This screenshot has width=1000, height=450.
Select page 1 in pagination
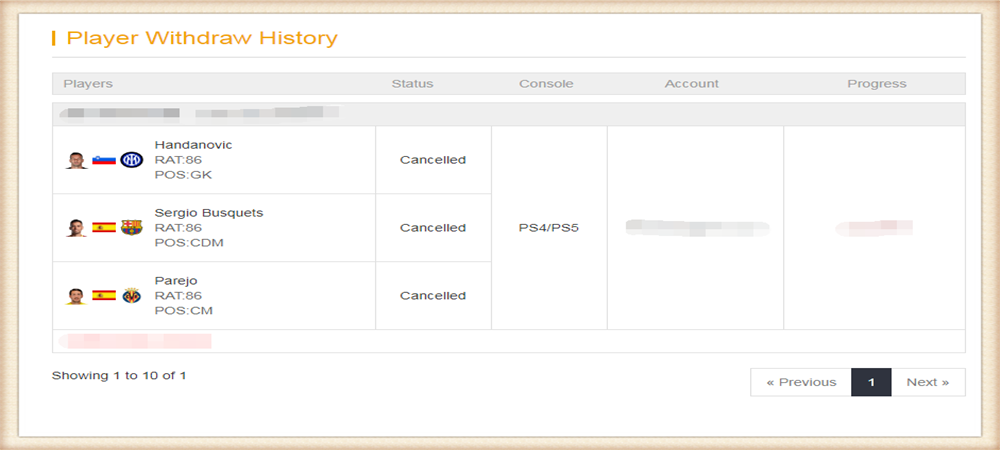[x=871, y=382]
